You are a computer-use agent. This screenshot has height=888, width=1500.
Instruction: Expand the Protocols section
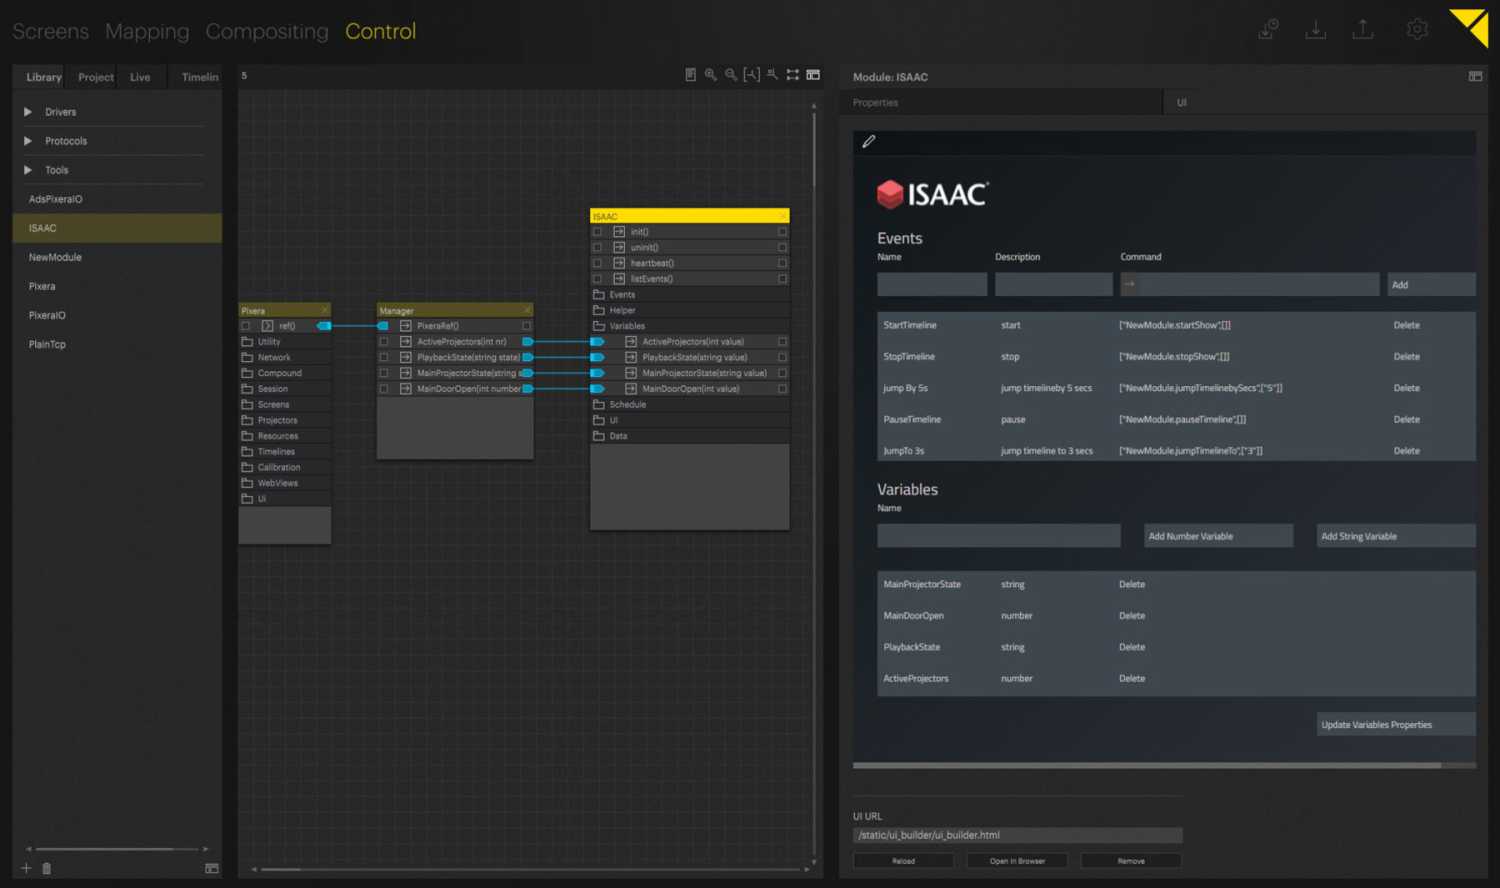pyautogui.click(x=27, y=140)
